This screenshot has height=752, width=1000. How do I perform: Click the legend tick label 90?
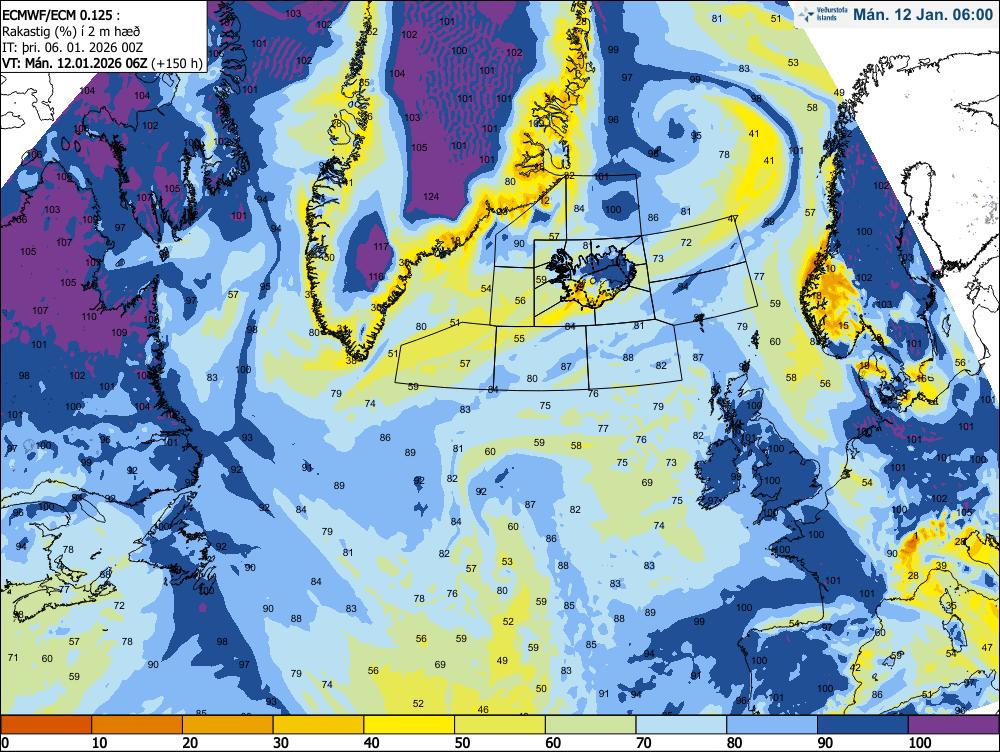point(825,743)
